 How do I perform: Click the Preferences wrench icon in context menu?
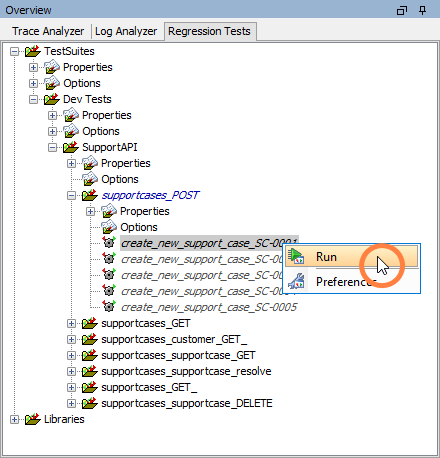click(x=296, y=281)
